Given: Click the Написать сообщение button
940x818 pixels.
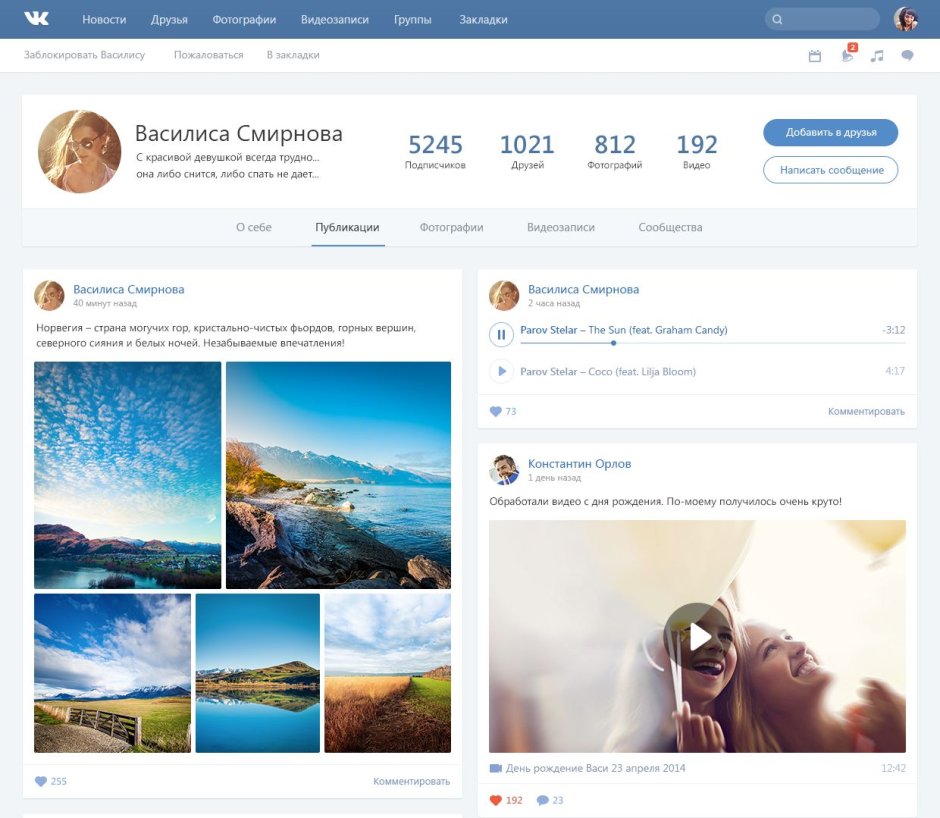Looking at the screenshot, I should (x=830, y=170).
